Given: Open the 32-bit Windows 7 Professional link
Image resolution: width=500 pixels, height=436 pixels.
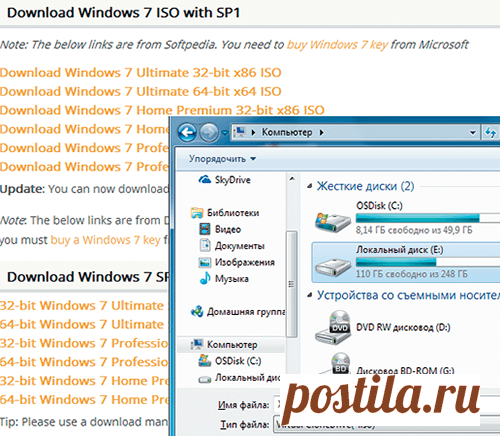Looking at the screenshot, I should [x=84, y=343].
